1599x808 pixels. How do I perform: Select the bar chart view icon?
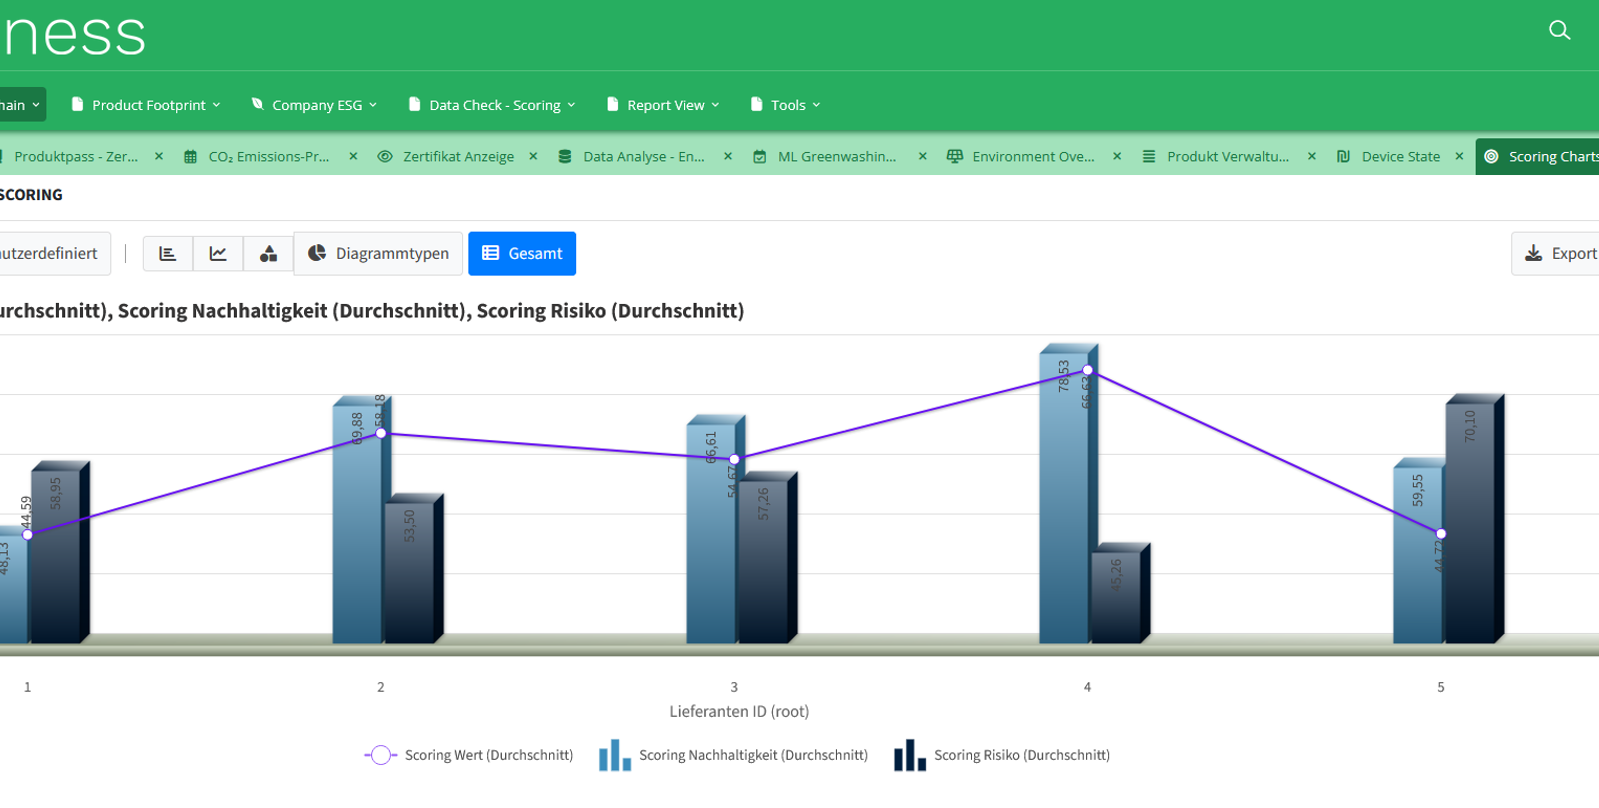click(168, 254)
